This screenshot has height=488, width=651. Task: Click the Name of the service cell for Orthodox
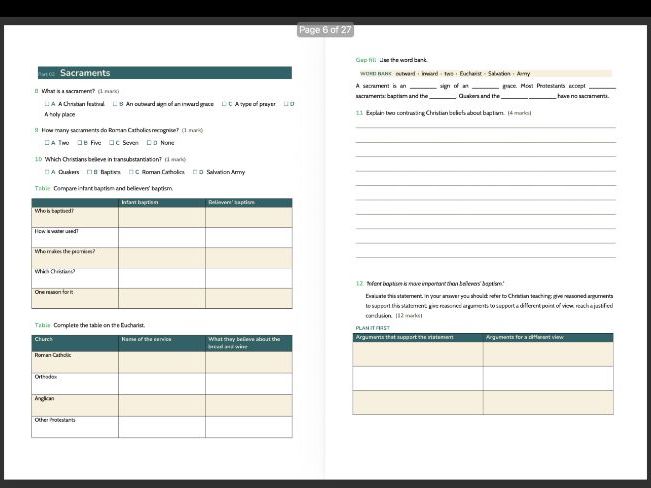(162, 384)
